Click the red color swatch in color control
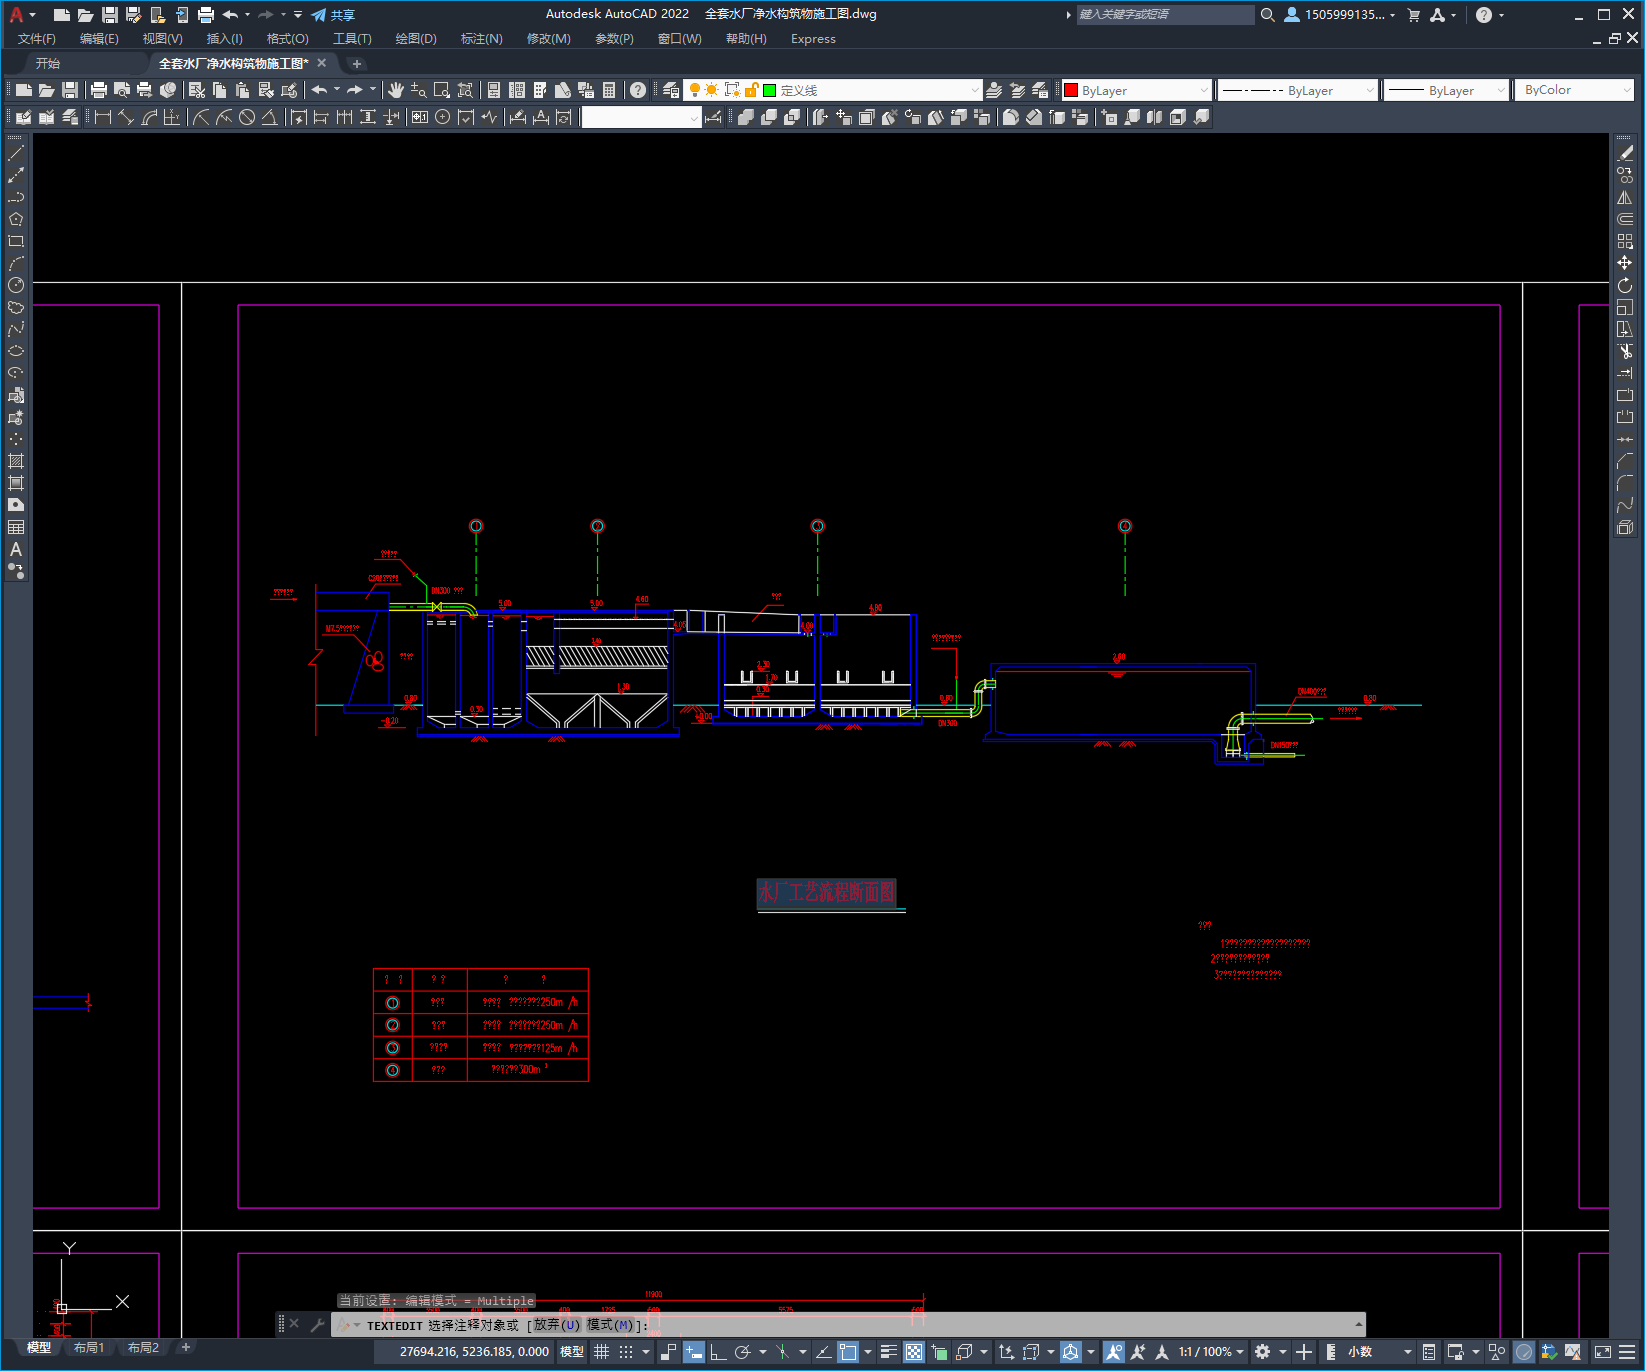The image size is (1645, 1371). pyautogui.click(x=1071, y=90)
